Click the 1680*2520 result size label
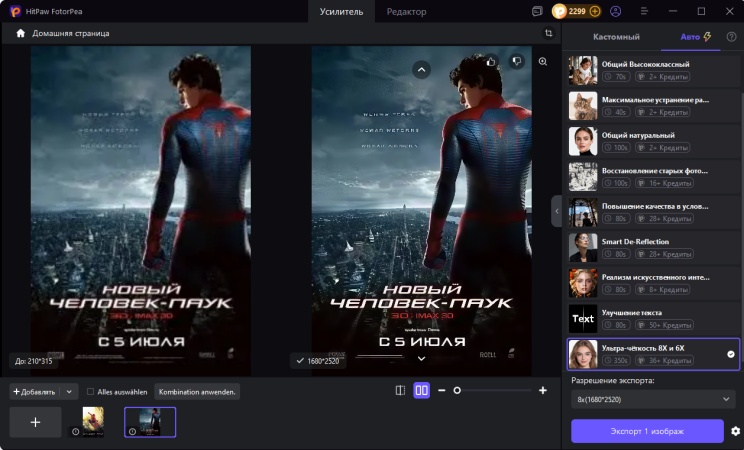 [x=318, y=361]
